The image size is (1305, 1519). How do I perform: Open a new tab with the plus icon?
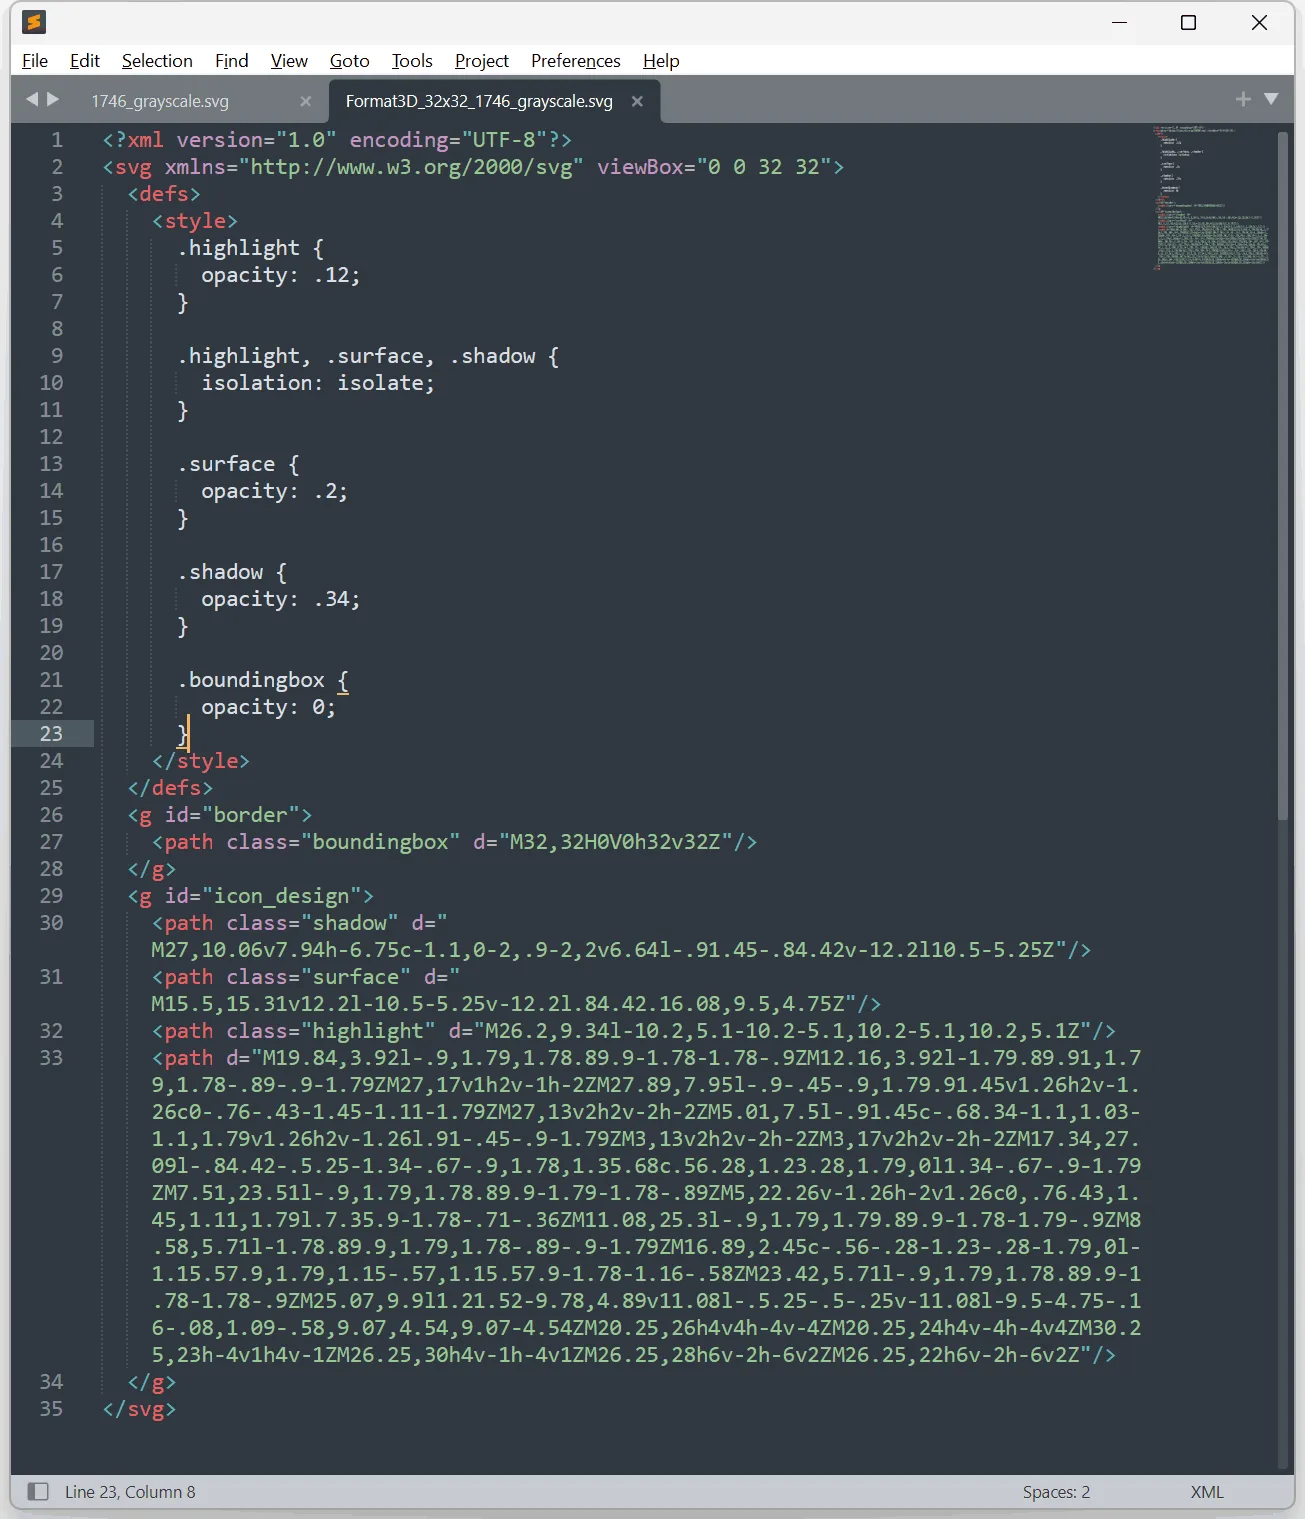click(1243, 99)
